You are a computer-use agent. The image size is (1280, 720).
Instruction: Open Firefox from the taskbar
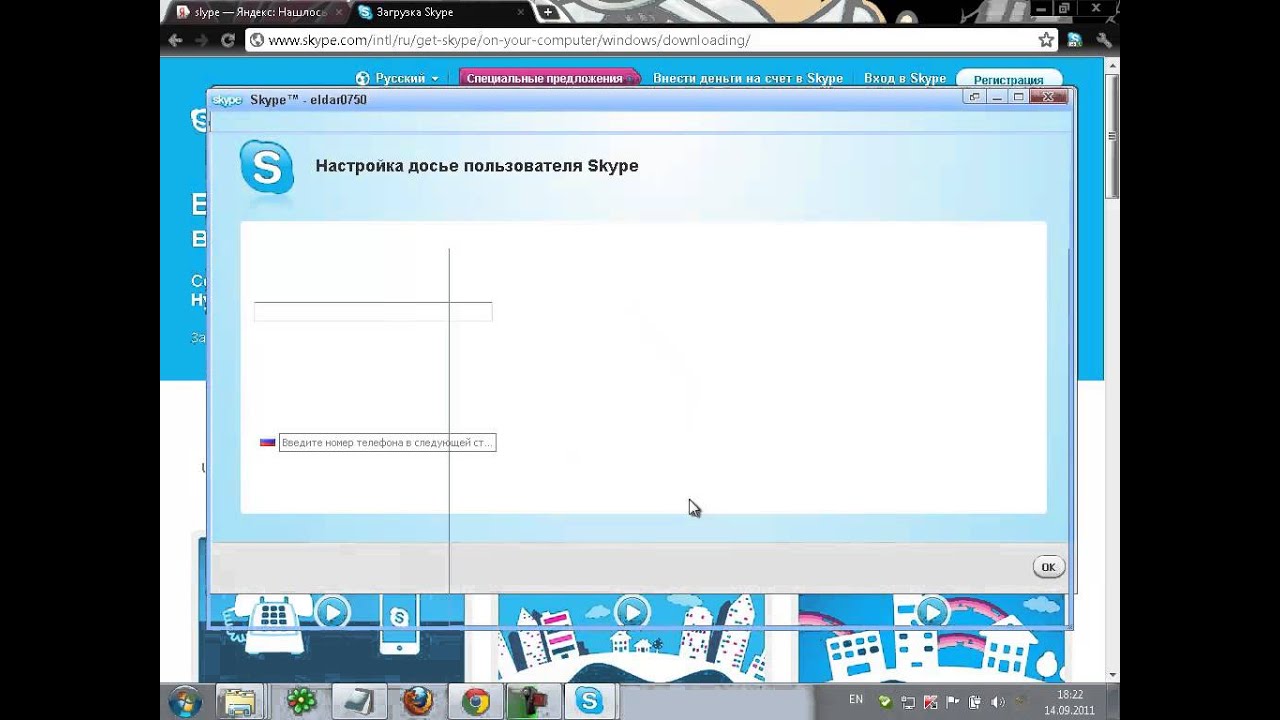pos(417,701)
